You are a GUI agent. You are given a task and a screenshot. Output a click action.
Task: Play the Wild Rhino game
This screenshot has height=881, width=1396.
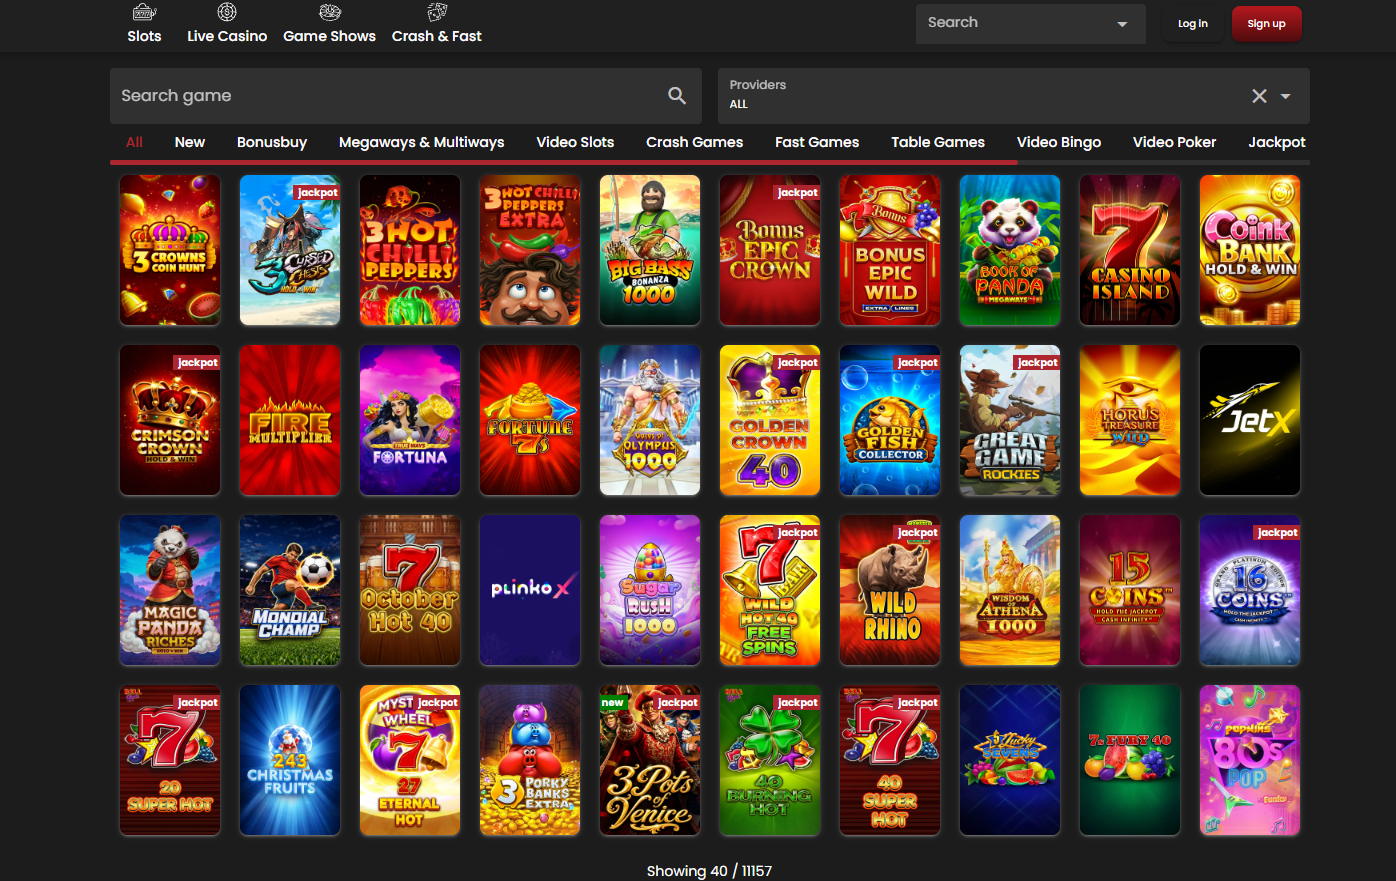point(890,590)
